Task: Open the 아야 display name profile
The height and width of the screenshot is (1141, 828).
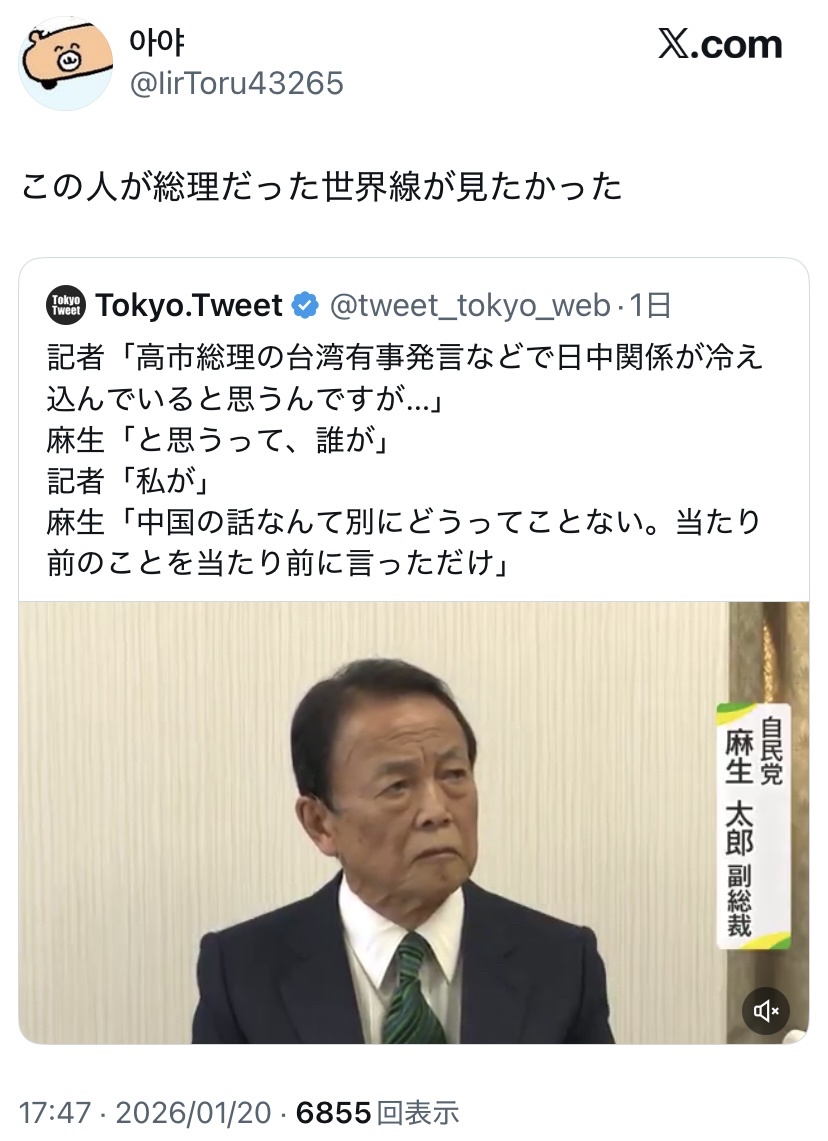Action: click(x=156, y=42)
